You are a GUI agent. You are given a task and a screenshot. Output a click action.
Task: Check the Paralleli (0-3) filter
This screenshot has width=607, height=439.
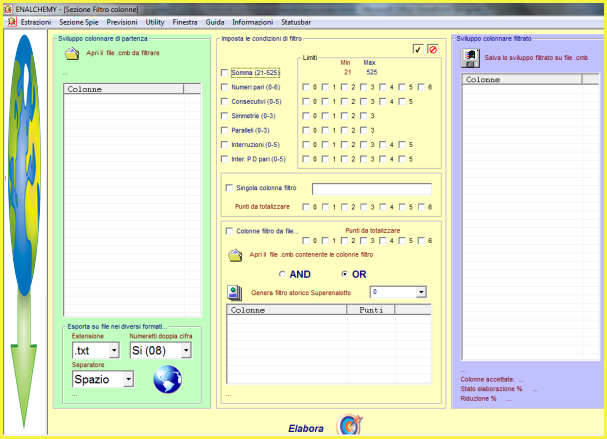[x=224, y=130]
